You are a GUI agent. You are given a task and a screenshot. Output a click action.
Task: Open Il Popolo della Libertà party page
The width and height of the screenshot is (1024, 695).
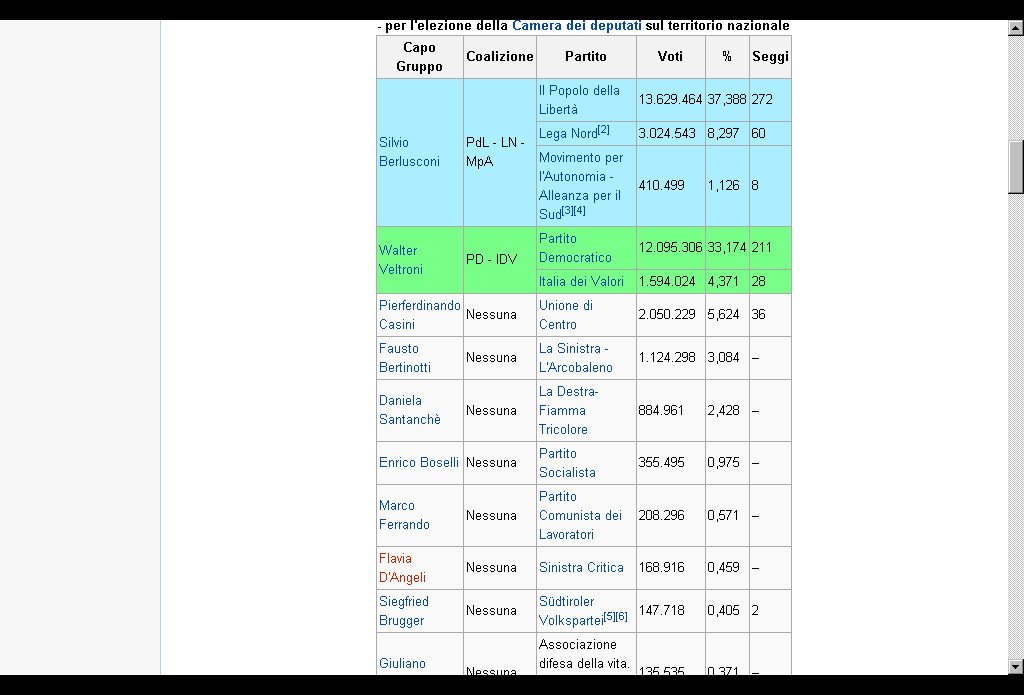579,99
